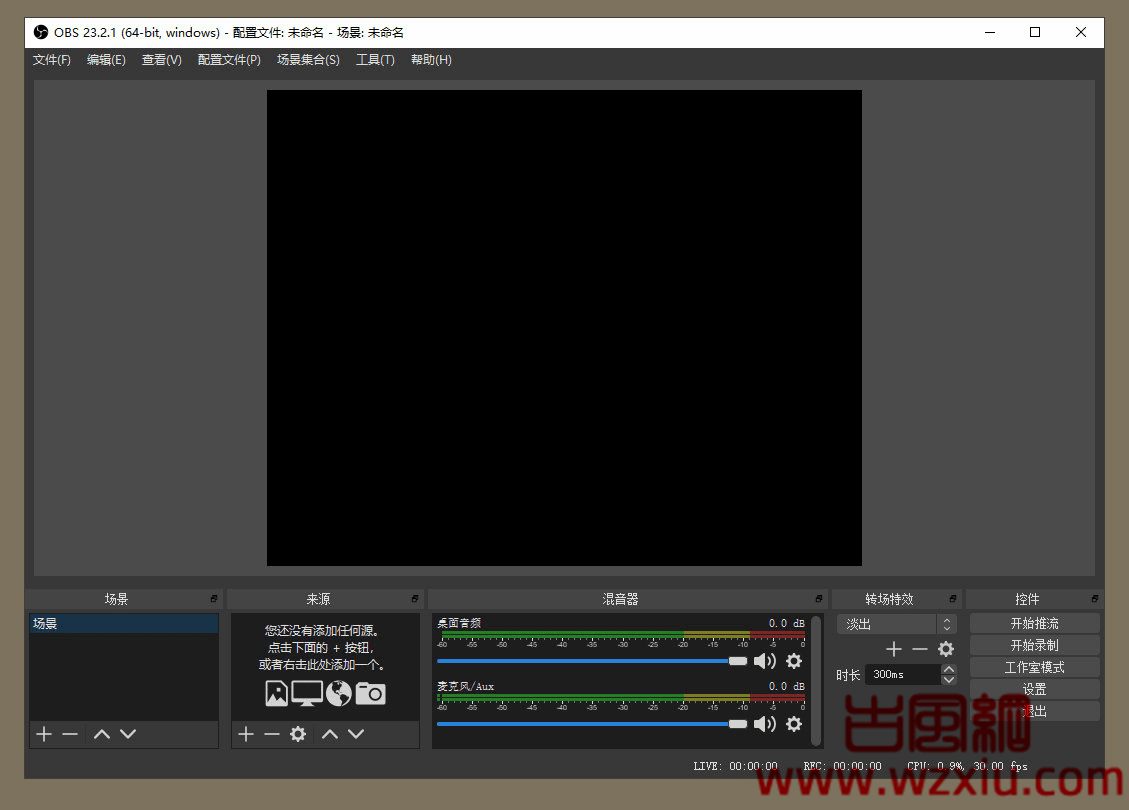Click the camera source icon
The height and width of the screenshot is (810, 1129).
coord(370,693)
